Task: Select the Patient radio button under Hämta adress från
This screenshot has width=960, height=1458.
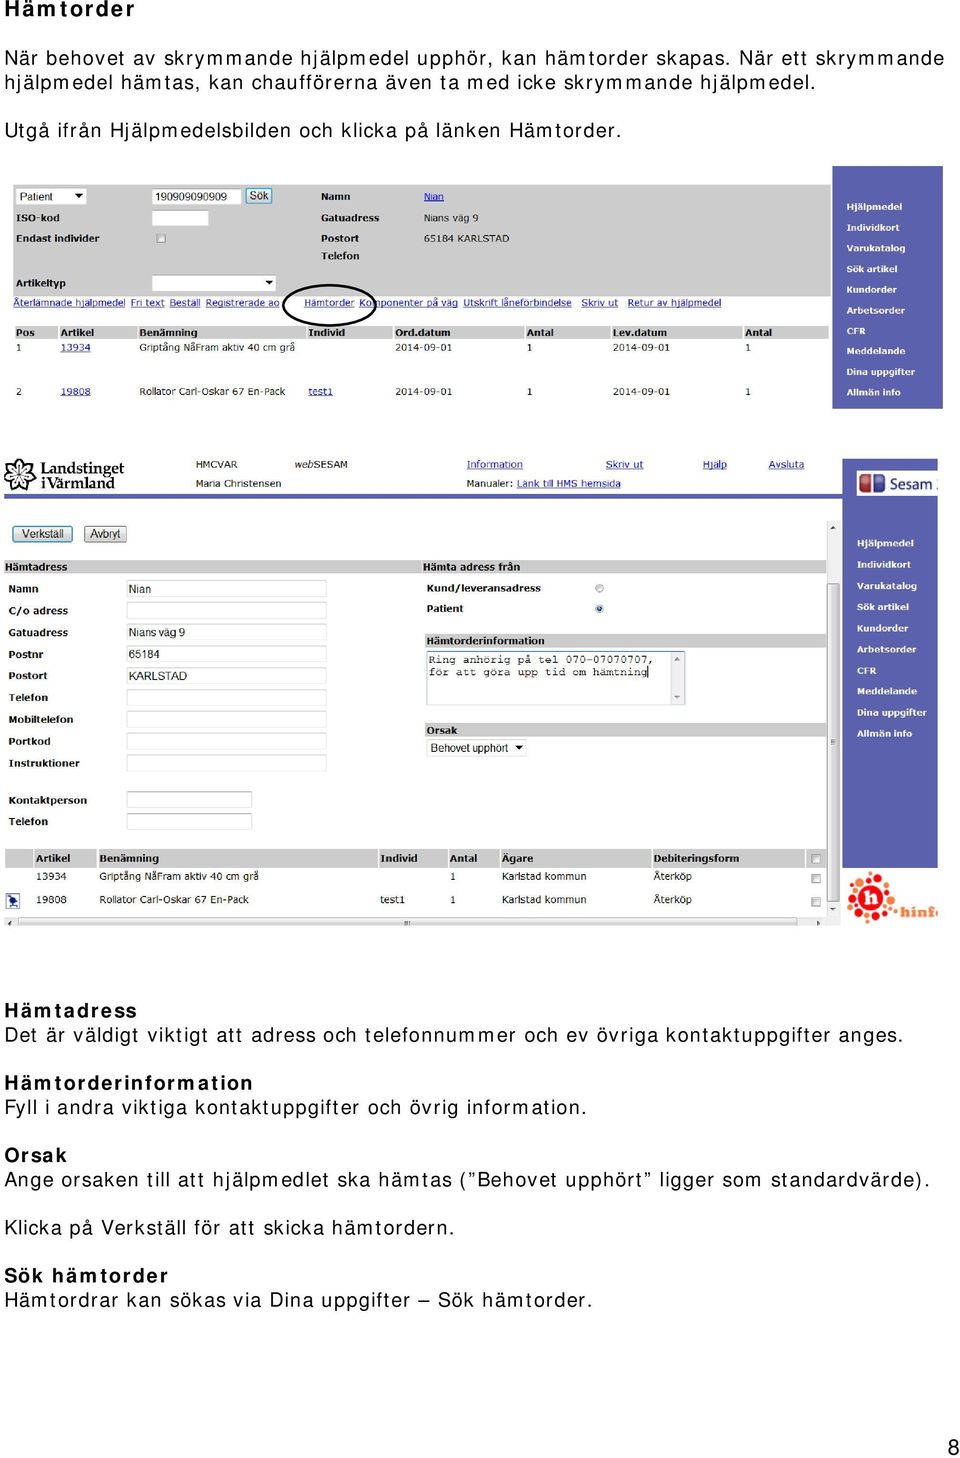Action: coord(599,609)
